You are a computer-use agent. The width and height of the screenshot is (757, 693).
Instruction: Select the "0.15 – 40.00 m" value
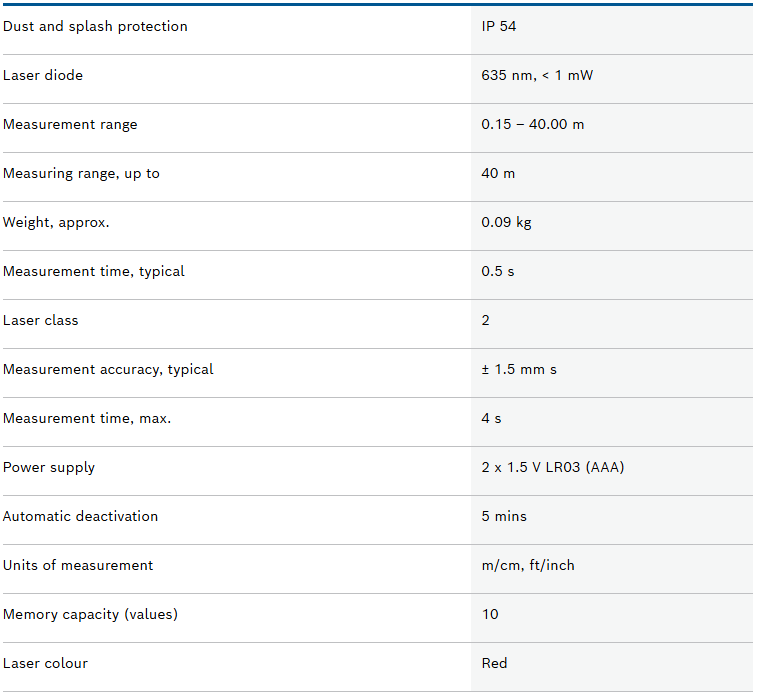[x=532, y=125]
